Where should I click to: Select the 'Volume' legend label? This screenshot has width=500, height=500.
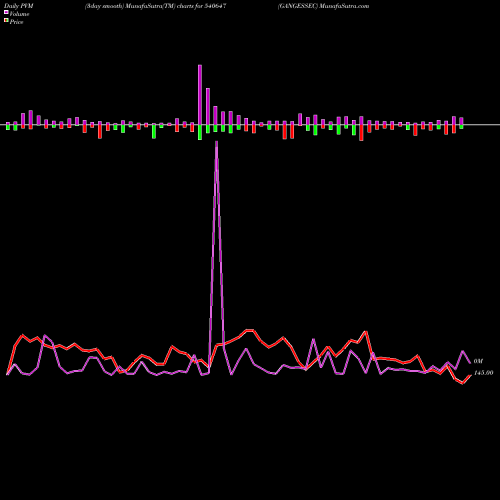(19, 14)
